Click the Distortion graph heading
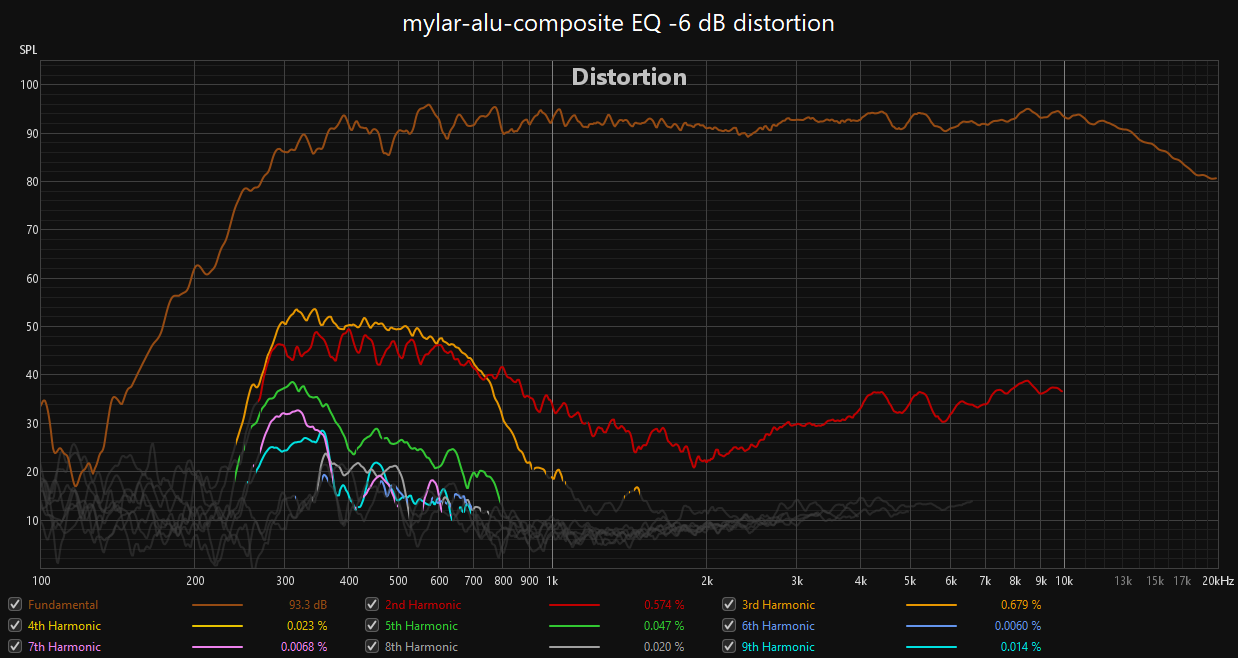1238x658 pixels. (629, 77)
